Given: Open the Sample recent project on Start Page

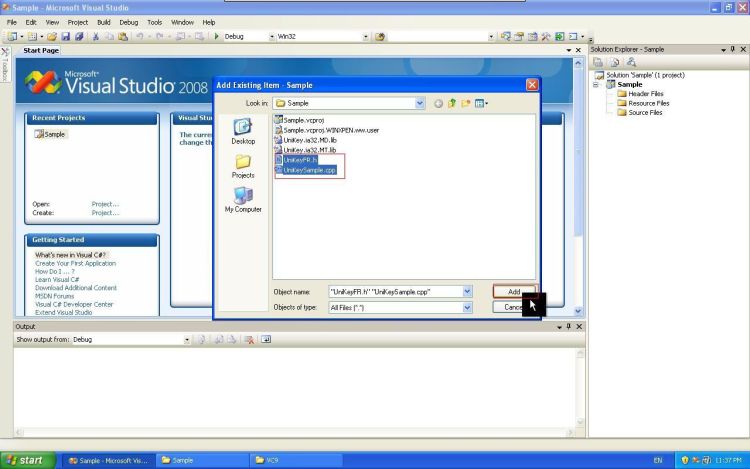Looking at the screenshot, I should click(50, 134).
